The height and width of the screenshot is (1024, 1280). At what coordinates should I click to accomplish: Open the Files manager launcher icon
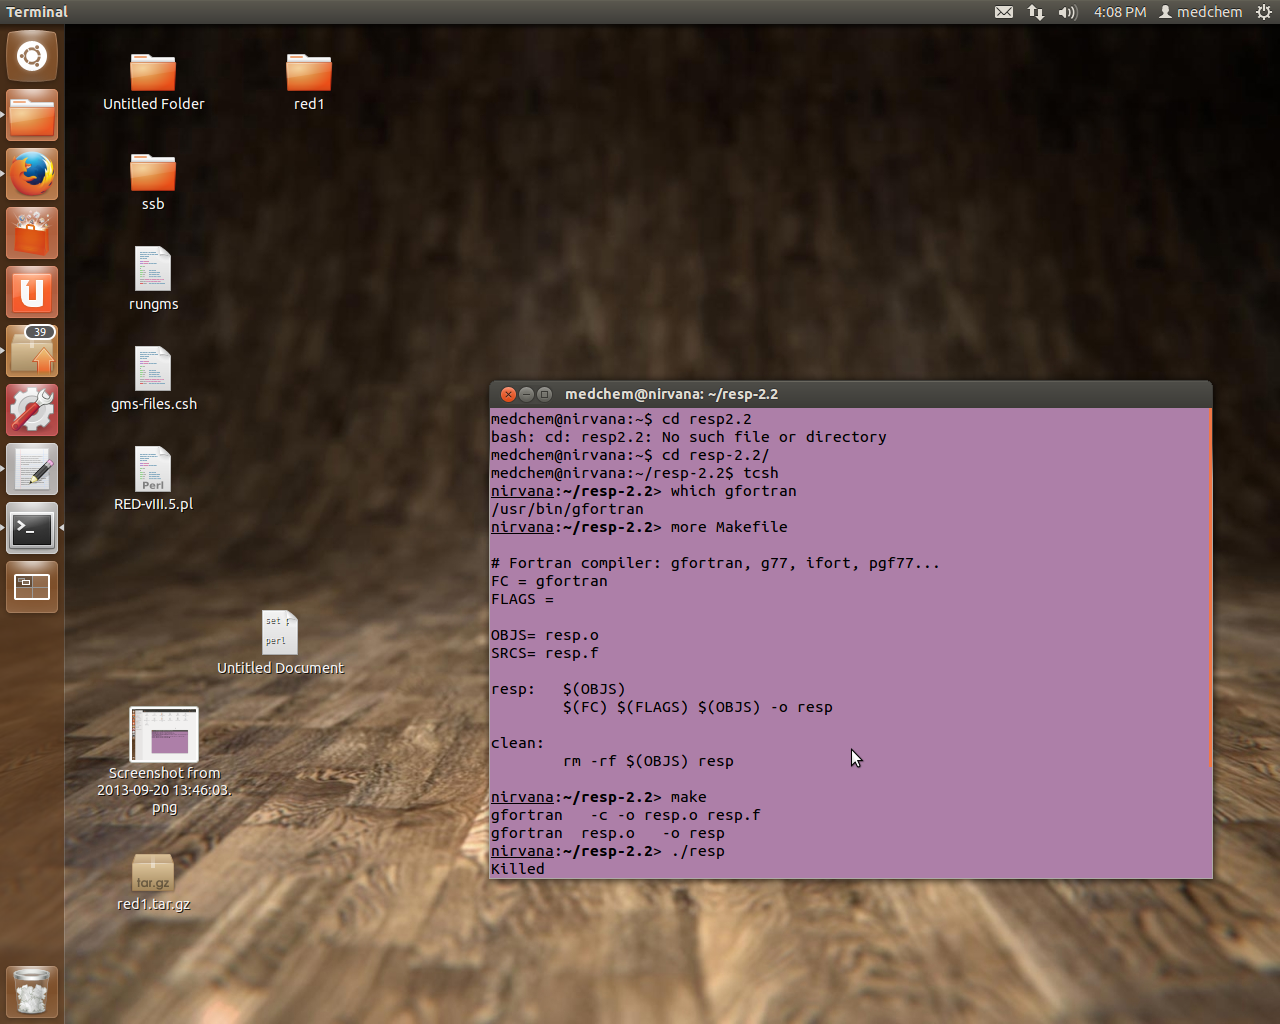tap(32, 115)
